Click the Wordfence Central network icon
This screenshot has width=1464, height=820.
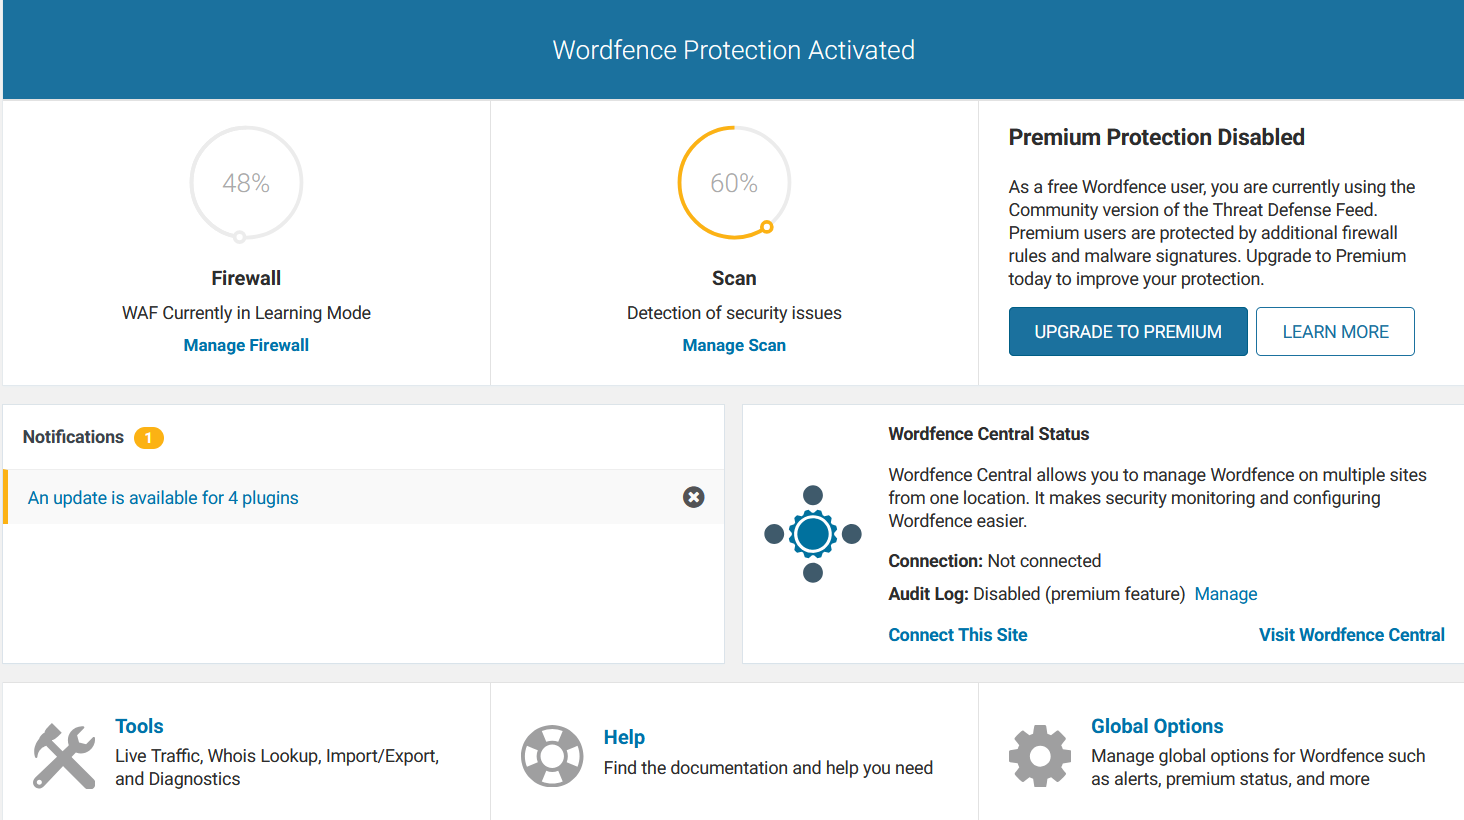(813, 534)
